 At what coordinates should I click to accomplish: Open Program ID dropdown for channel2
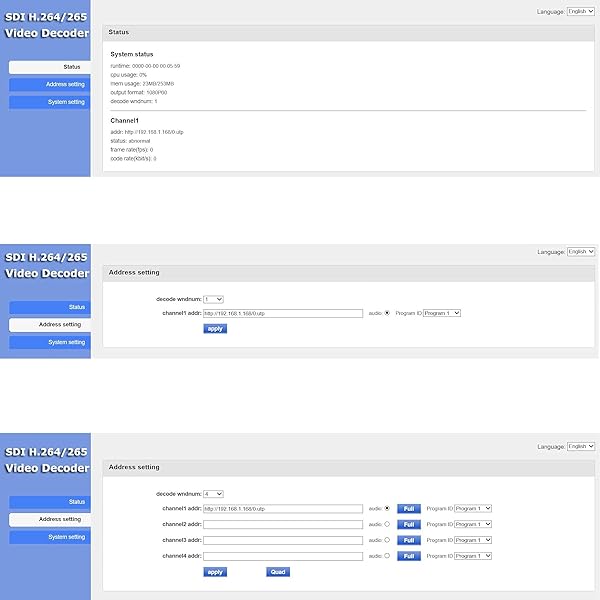473,524
